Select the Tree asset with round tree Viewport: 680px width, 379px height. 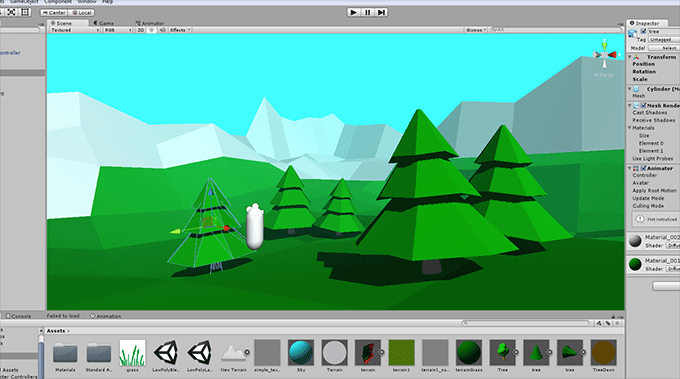point(503,356)
